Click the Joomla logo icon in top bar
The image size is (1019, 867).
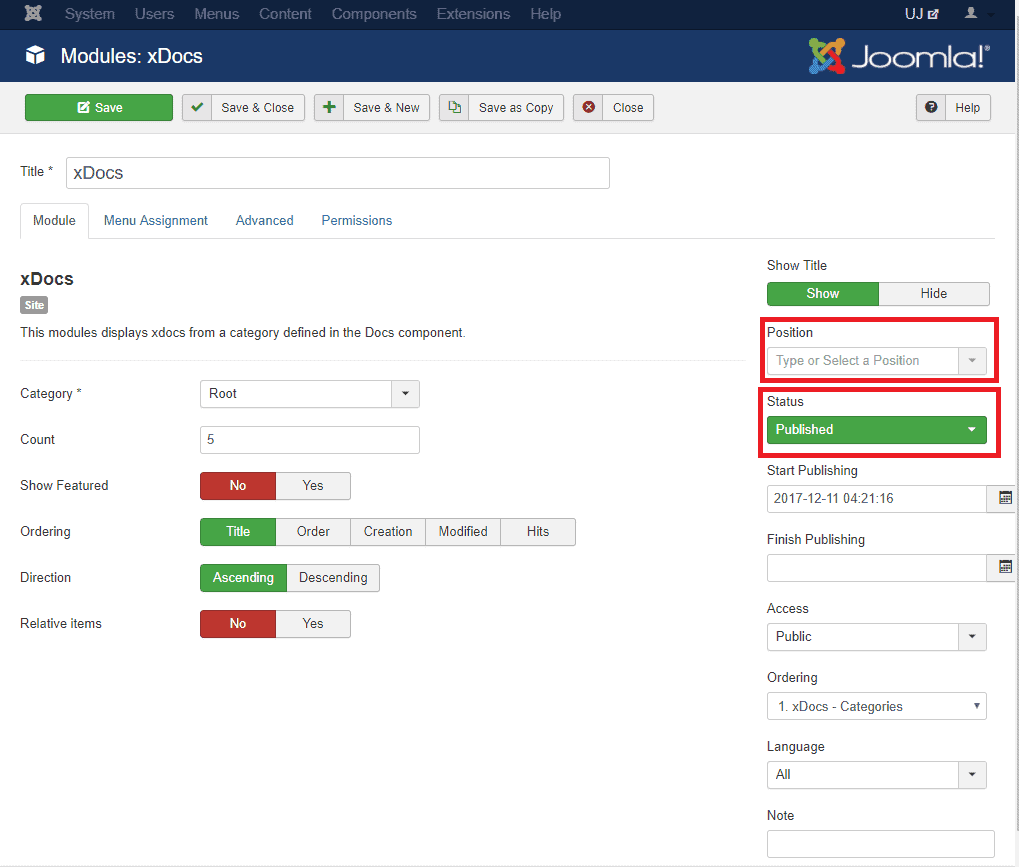point(34,14)
